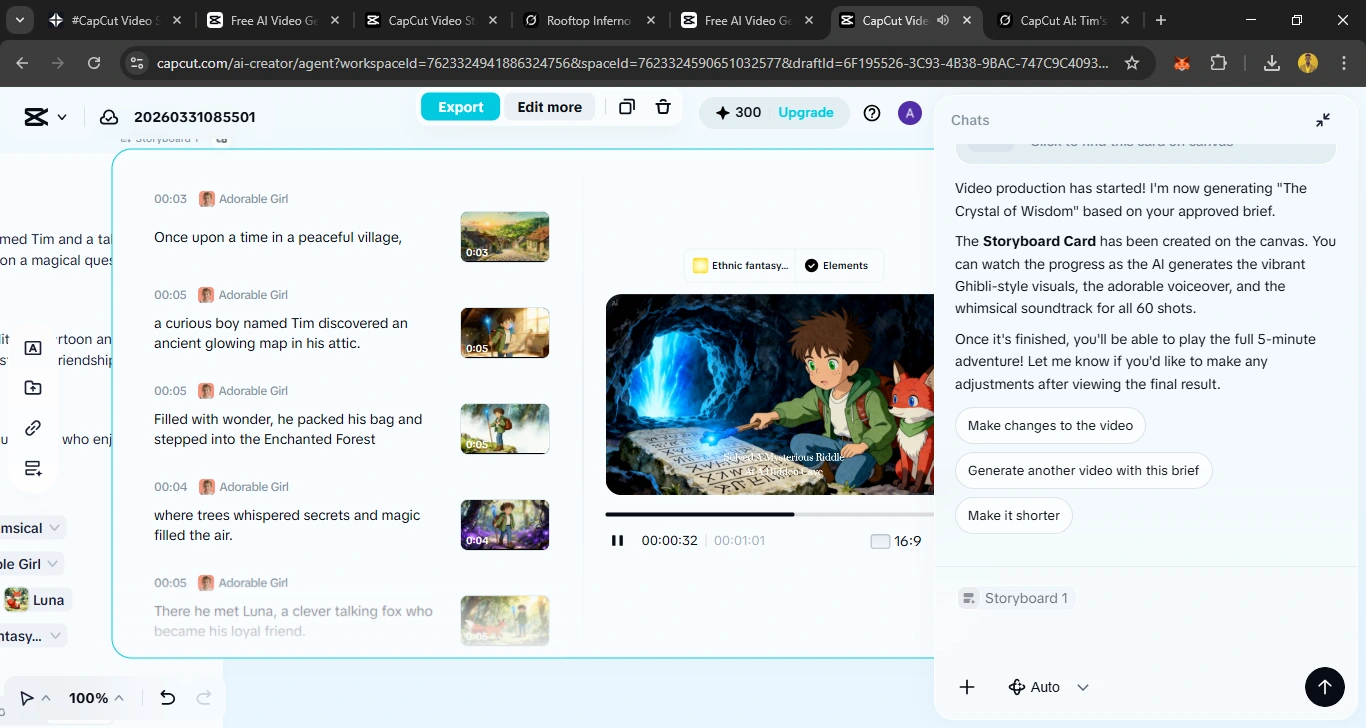The height and width of the screenshot is (728, 1366).
Task: Click the Luna character chip
Action: click(37, 600)
